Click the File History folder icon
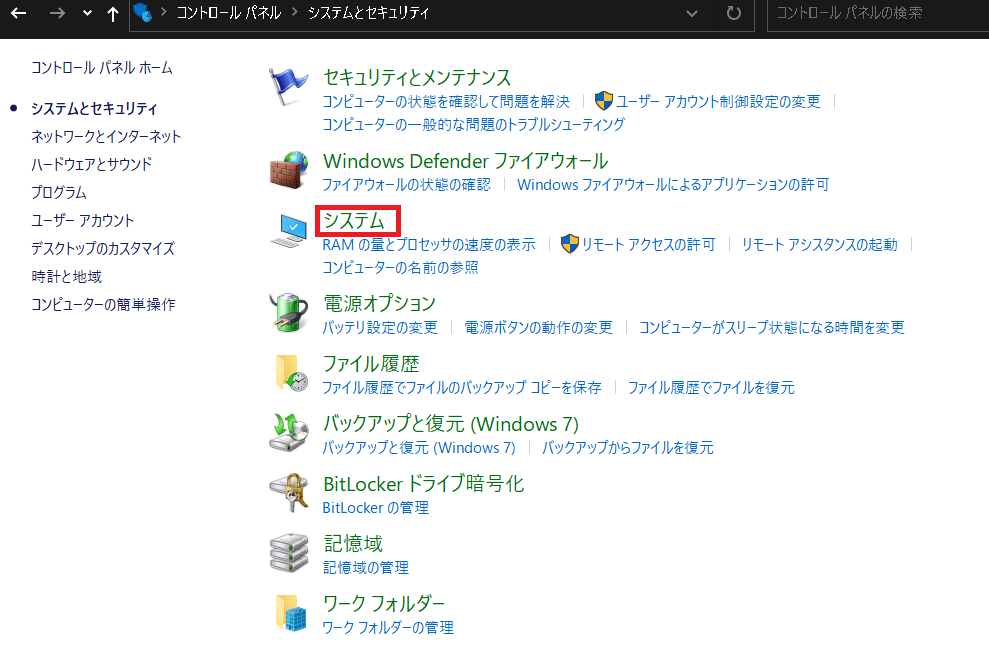 coord(289,373)
